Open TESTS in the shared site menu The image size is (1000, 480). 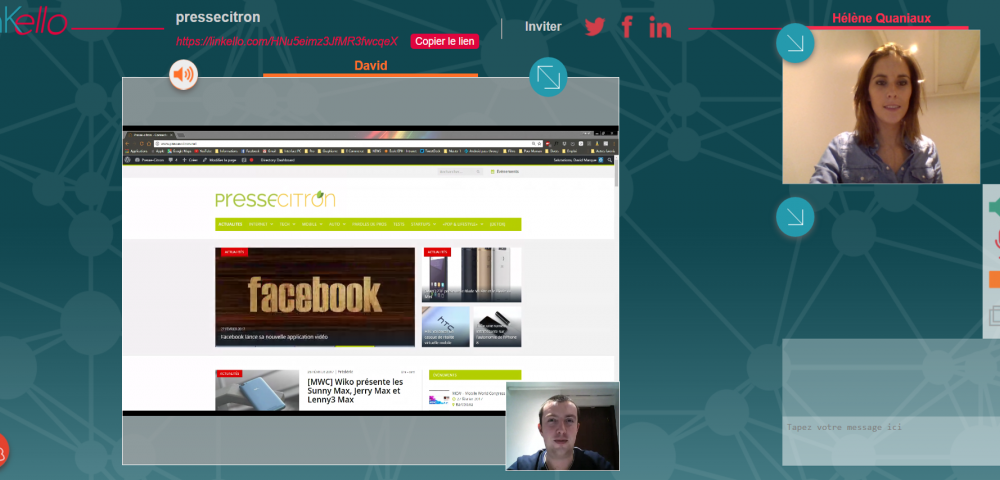coord(399,224)
